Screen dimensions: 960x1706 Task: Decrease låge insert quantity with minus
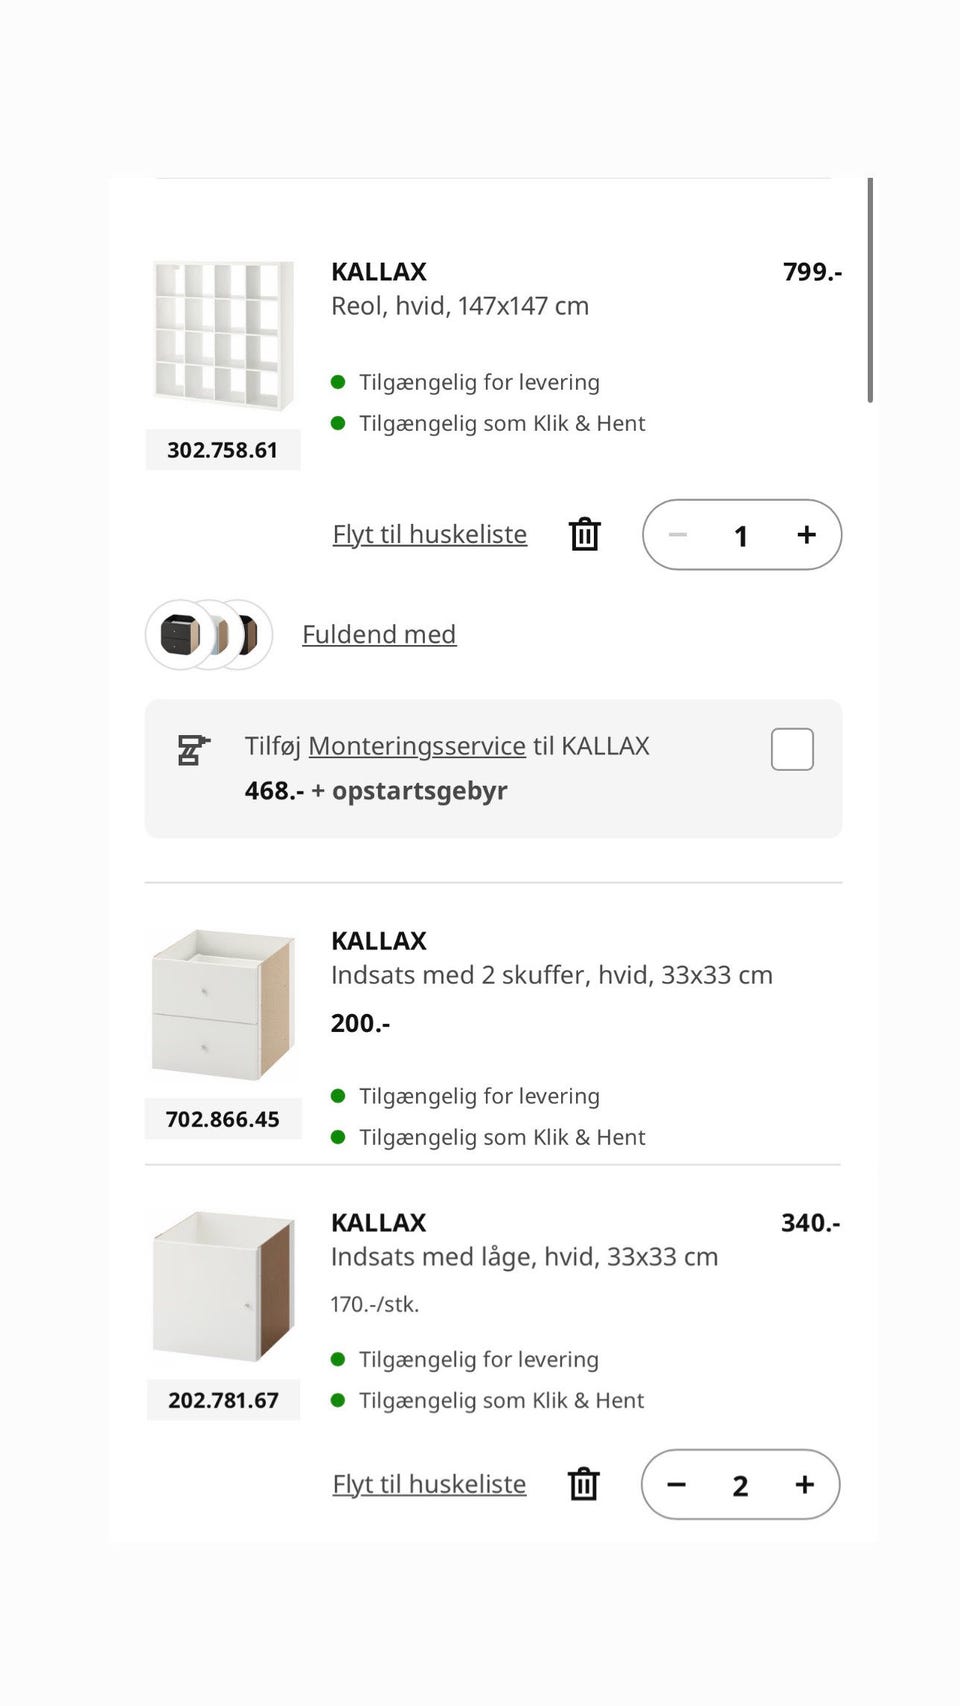677,1485
